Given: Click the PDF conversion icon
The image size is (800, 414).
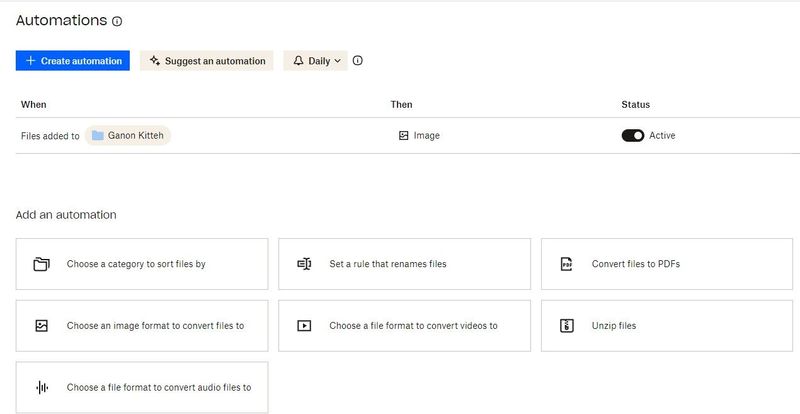Looking at the screenshot, I should [566, 264].
